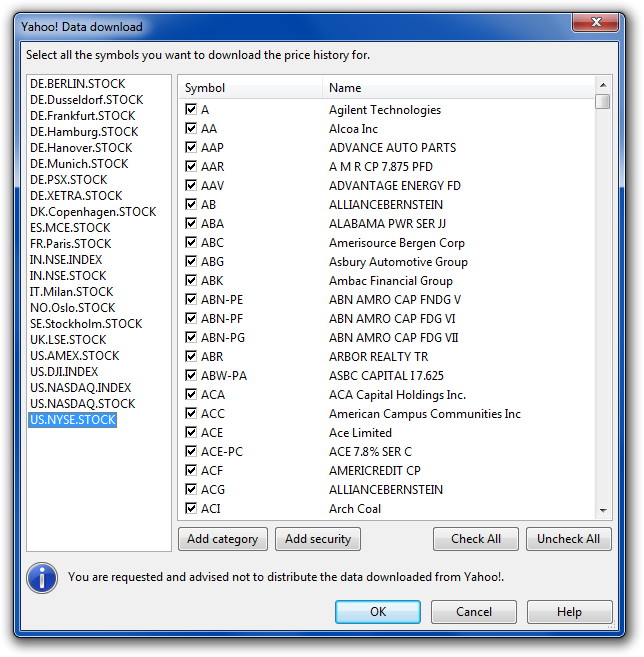Click Check All button
This screenshot has width=644, height=657.
coord(475,539)
